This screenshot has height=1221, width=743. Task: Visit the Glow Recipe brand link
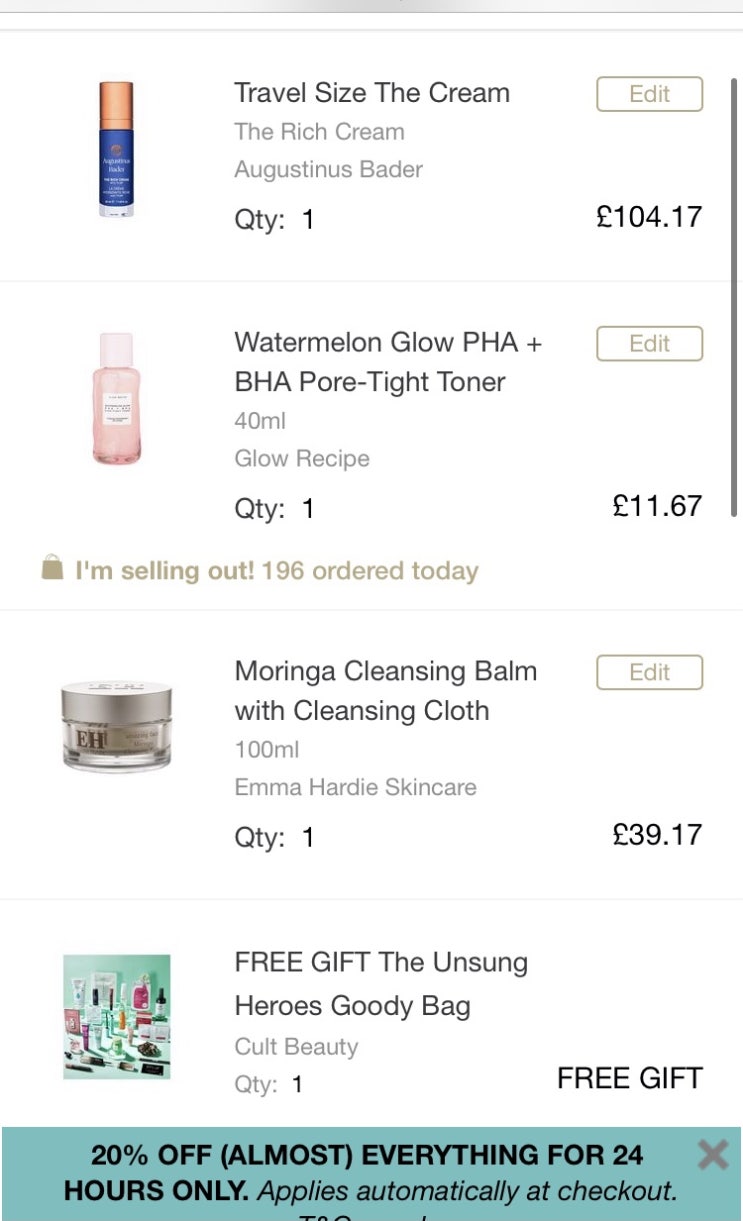(302, 459)
